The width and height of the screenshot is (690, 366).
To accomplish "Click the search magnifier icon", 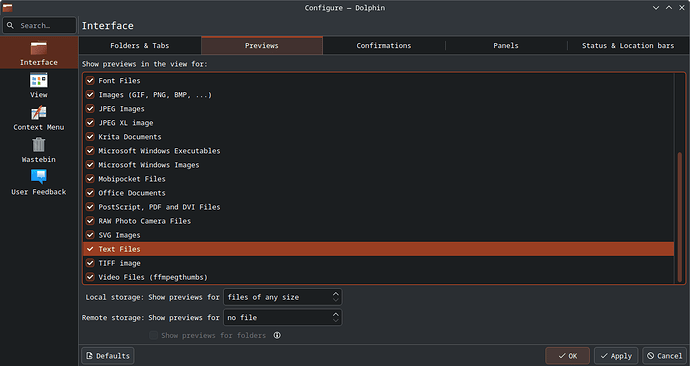I will point(11,26).
